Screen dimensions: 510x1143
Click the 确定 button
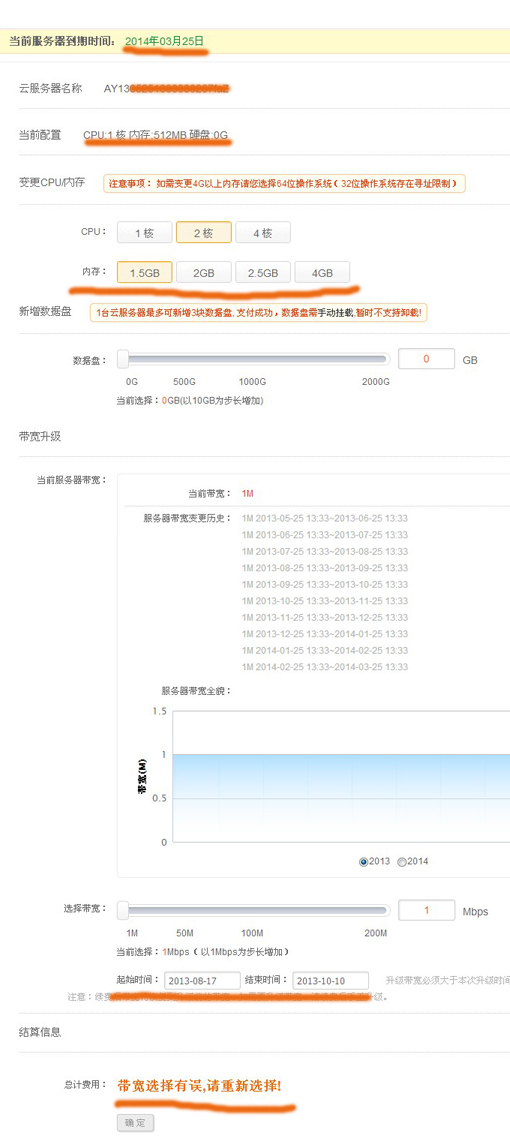[x=136, y=1122]
